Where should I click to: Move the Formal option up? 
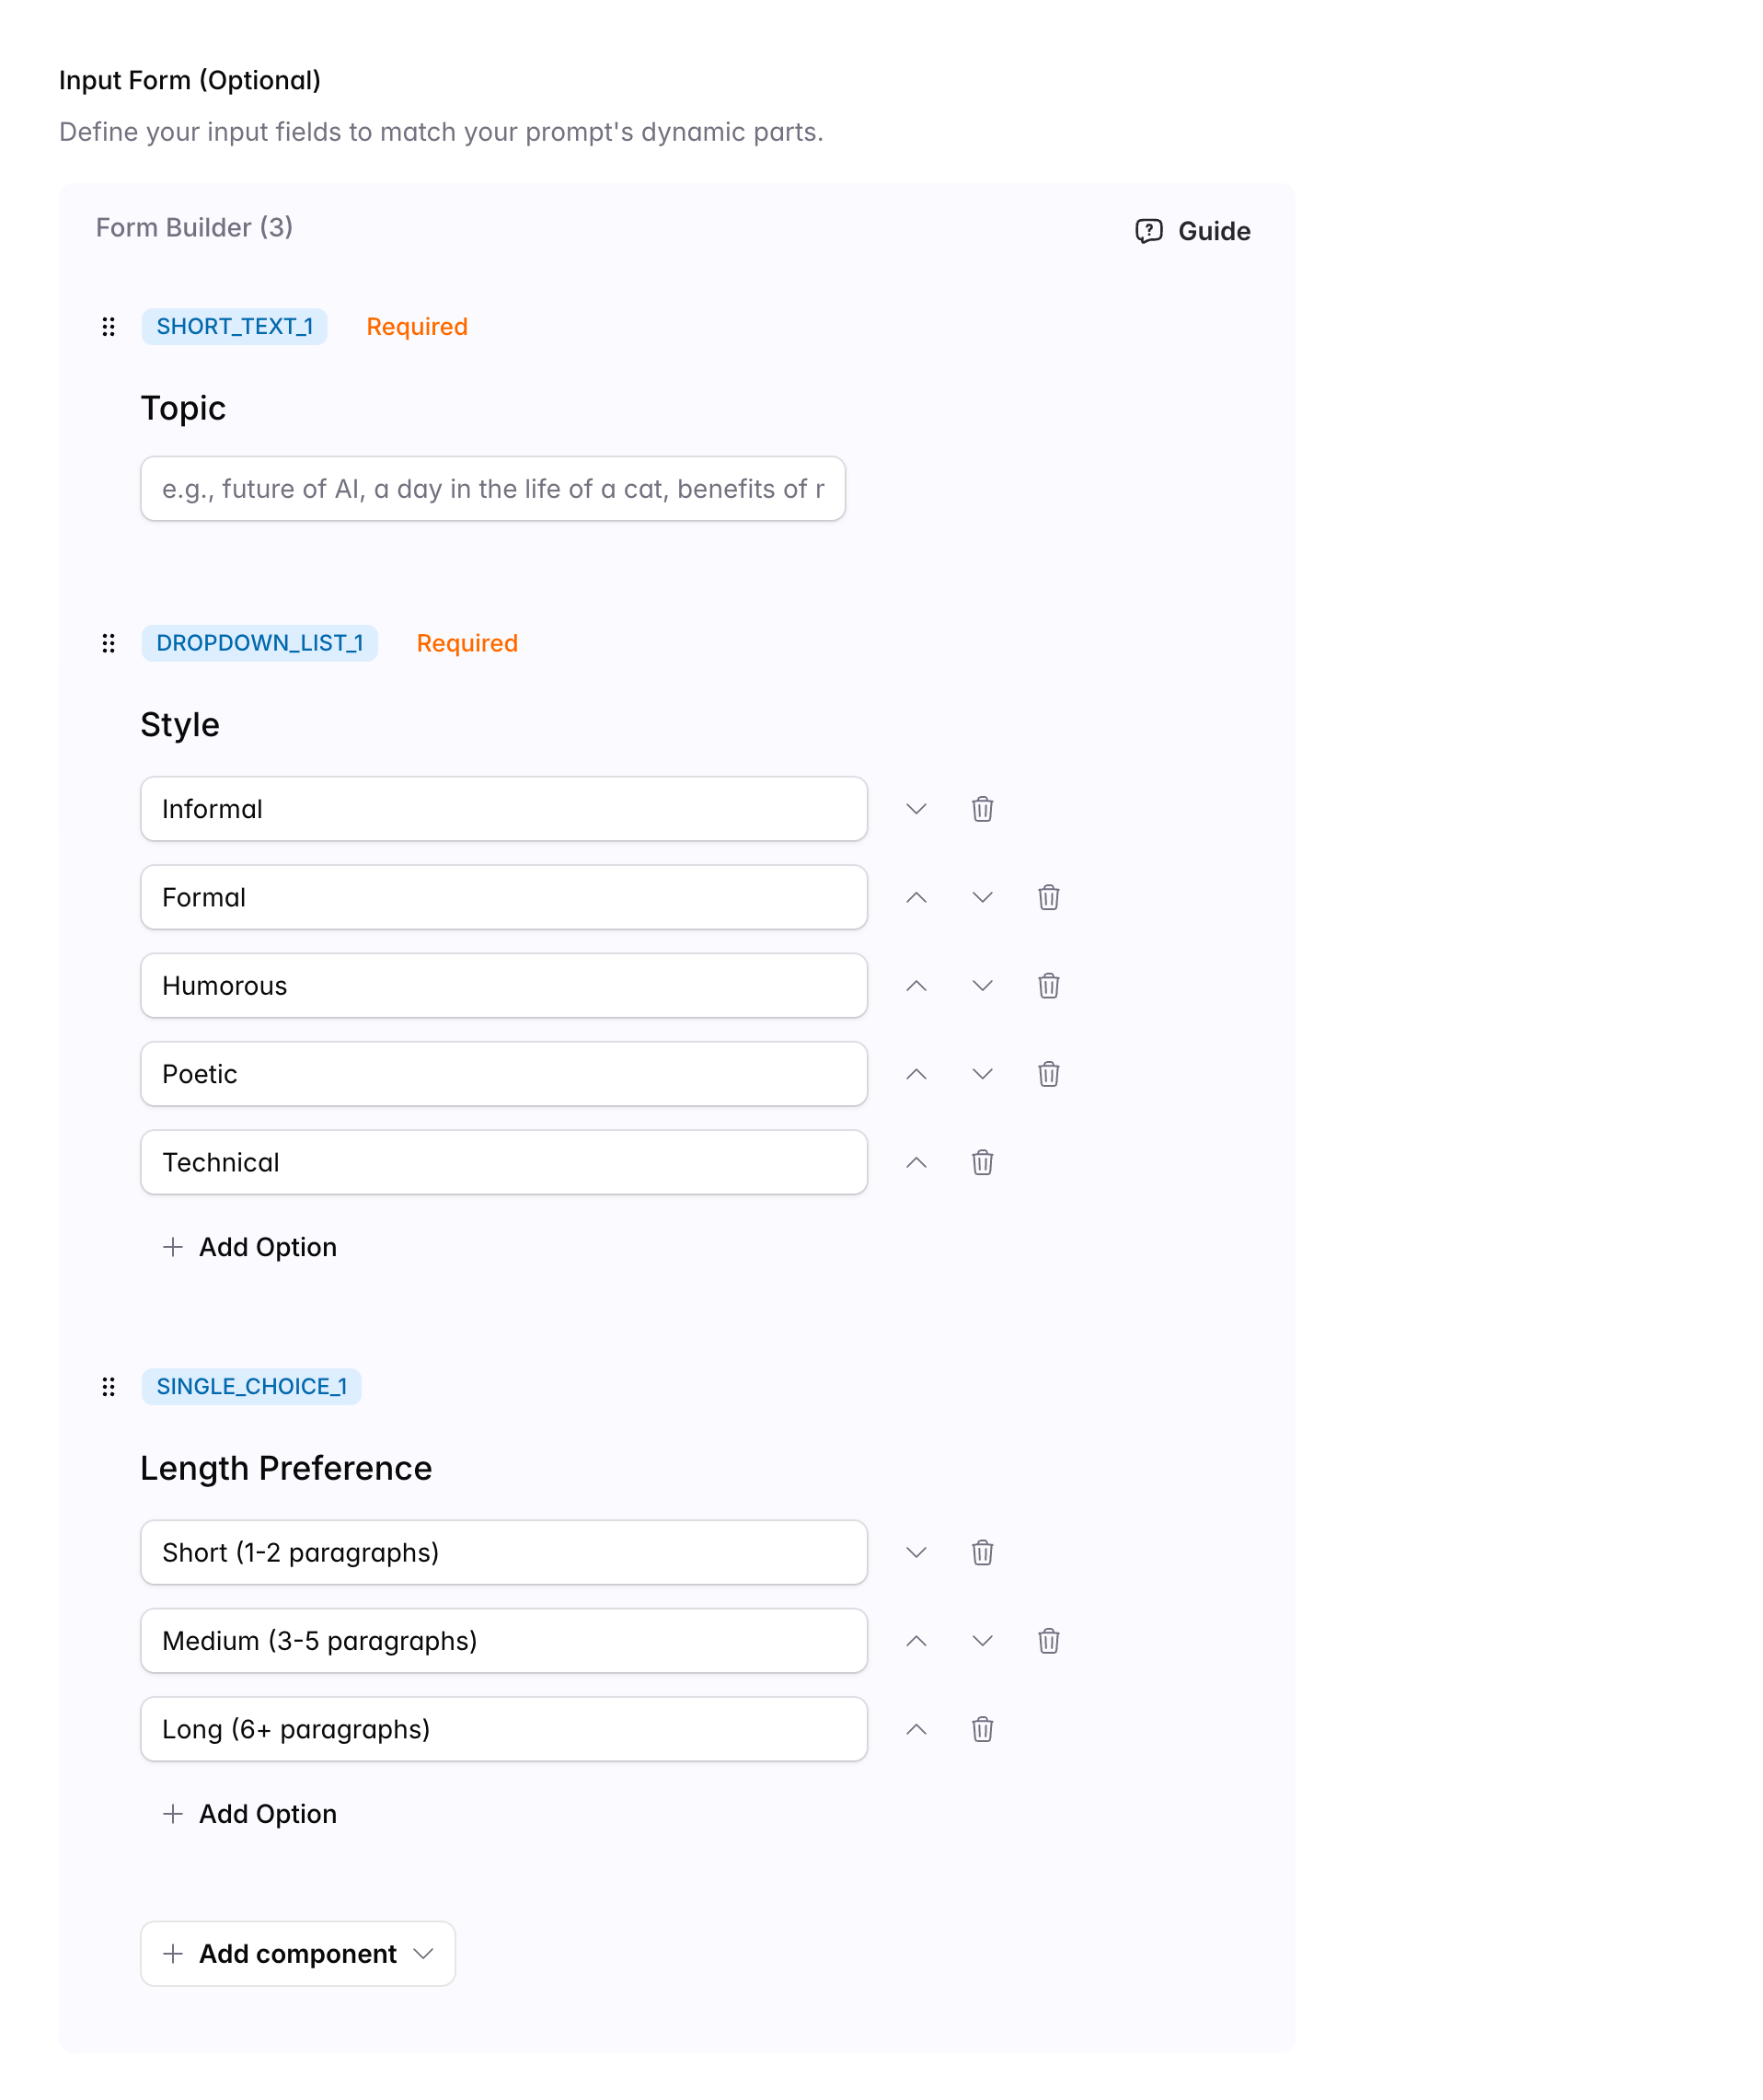click(x=916, y=898)
